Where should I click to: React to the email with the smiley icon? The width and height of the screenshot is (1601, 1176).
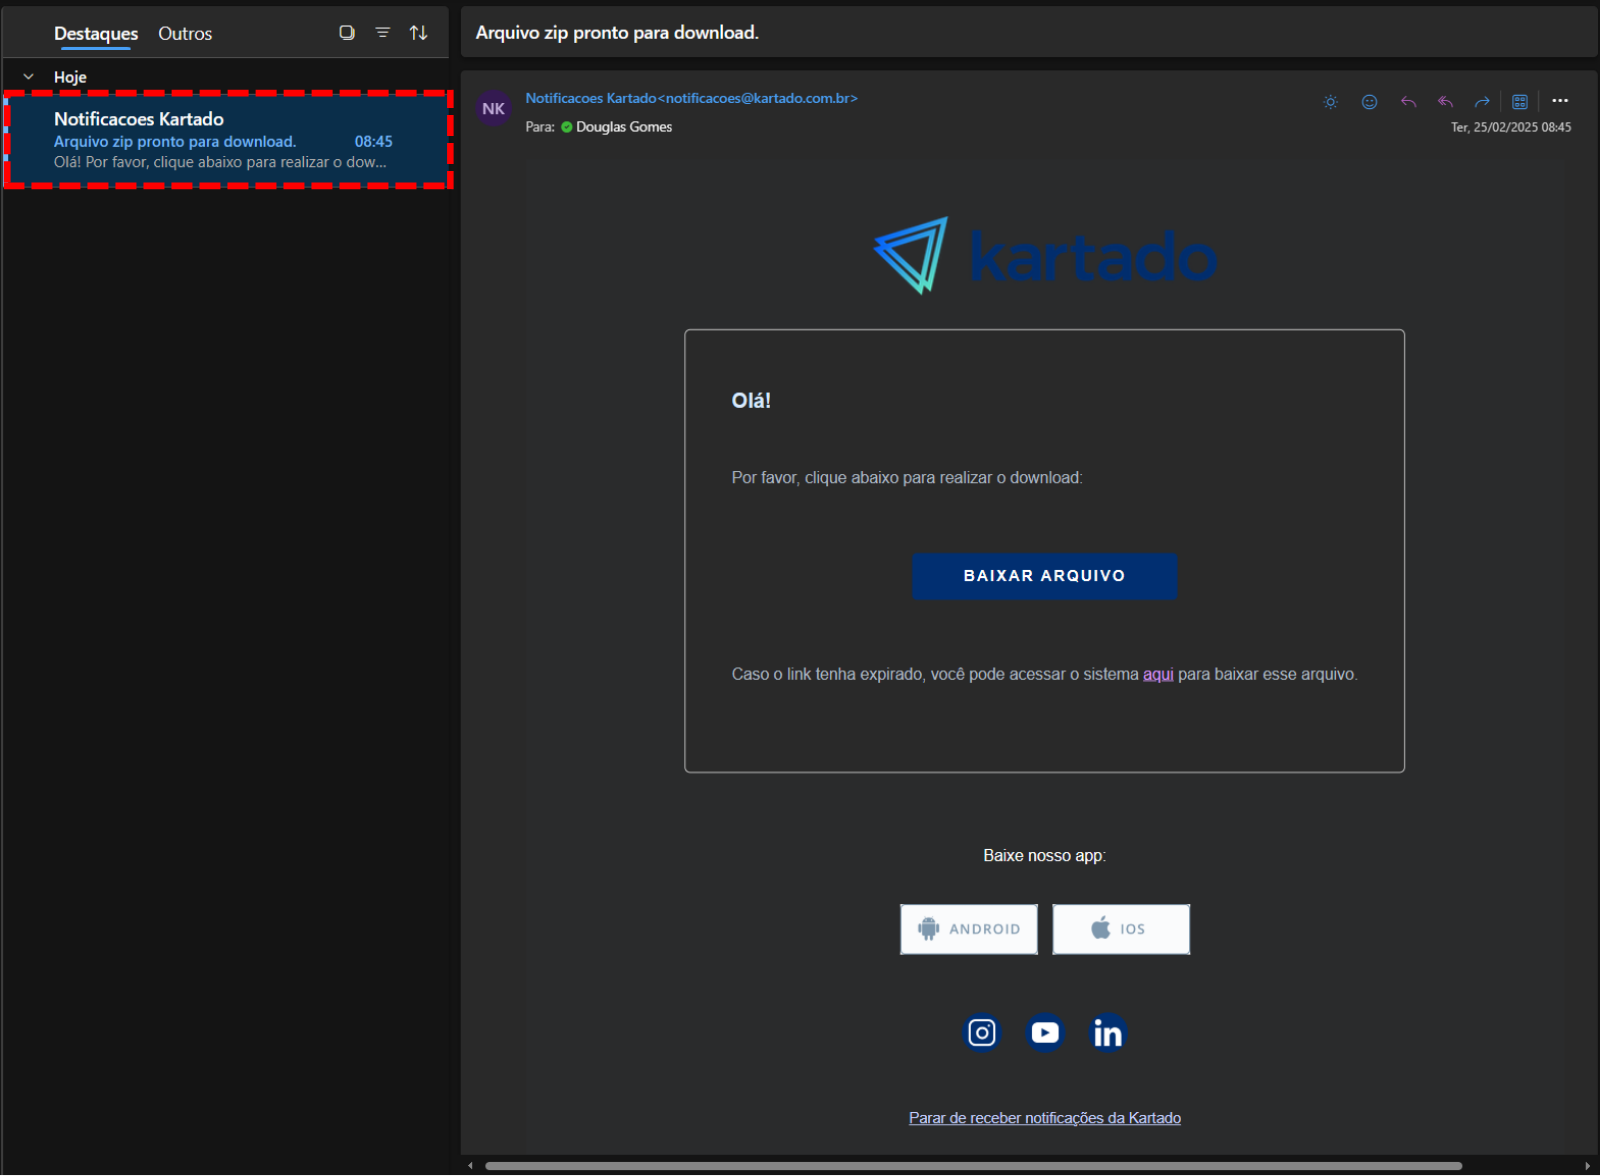tap(1369, 102)
